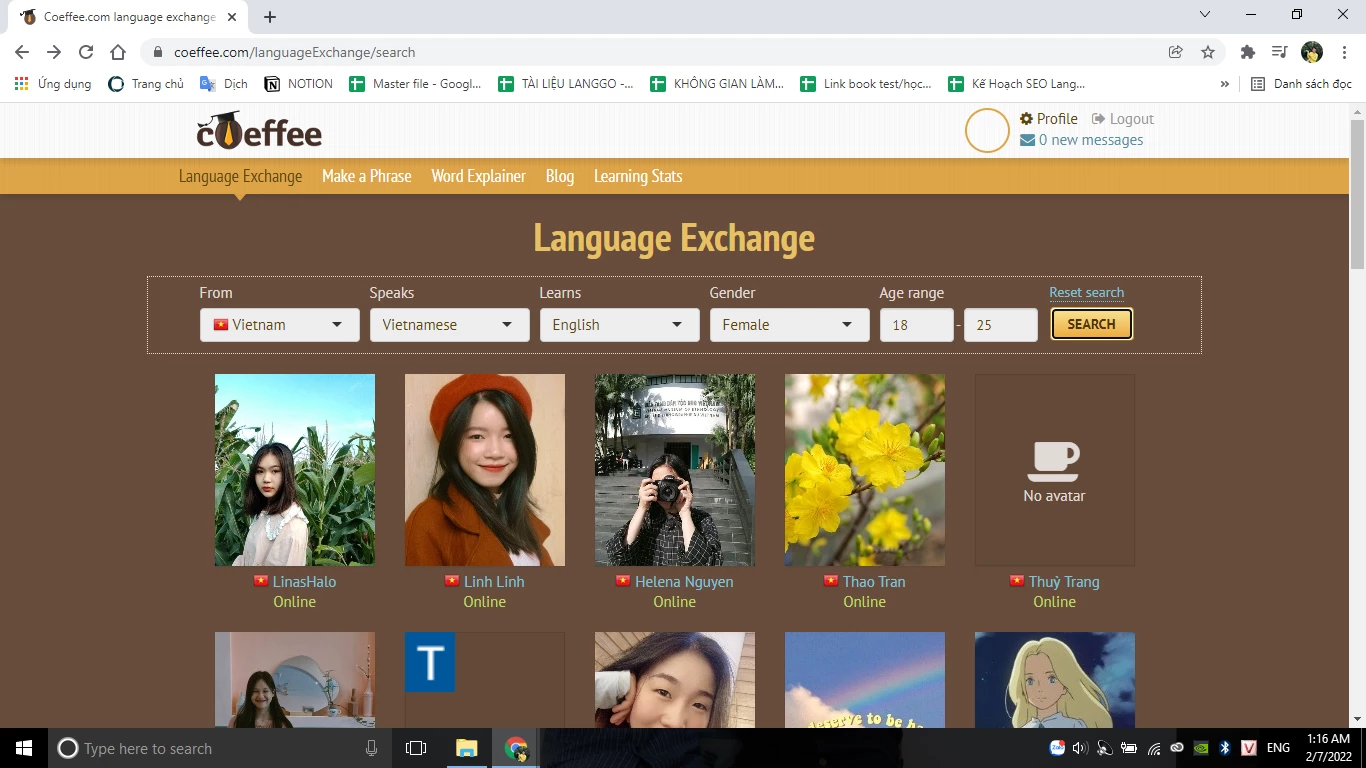Click the SEARCH button
The height and width of the screenshot is (768, 1366).
pos(1091,324)
